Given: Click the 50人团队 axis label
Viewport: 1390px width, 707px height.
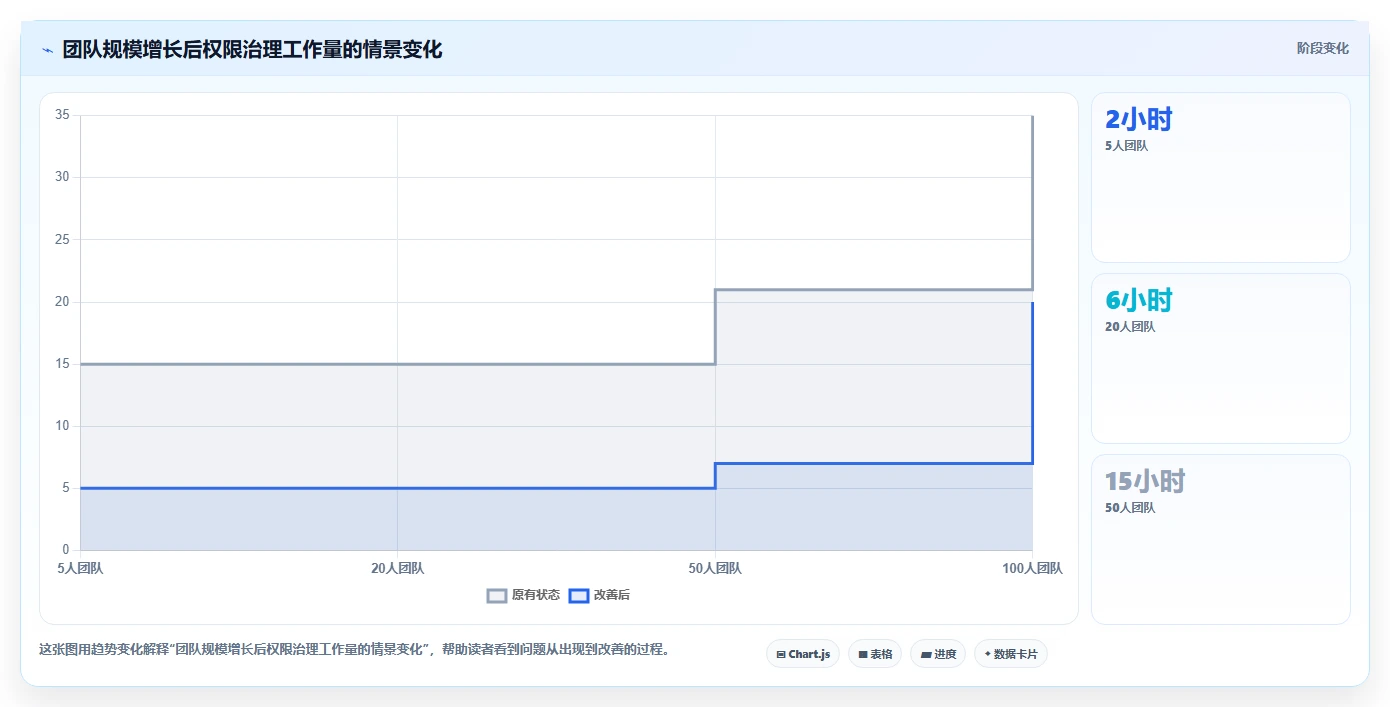Looking at the screenshot, I should (x=715, y=568).
